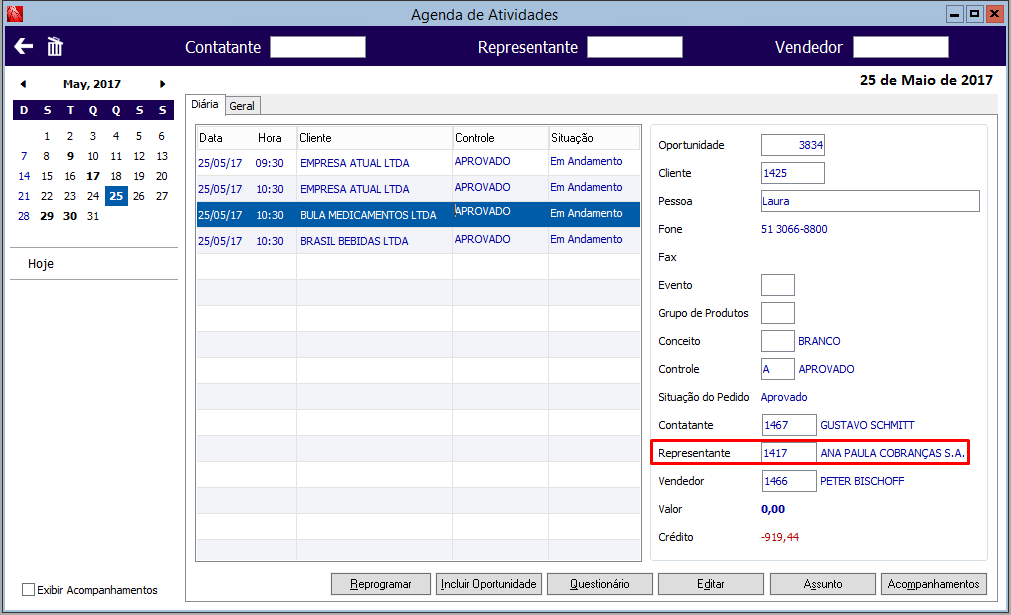Viewport: 1011px width, 615px height.
Task: Click the application logo icon in title bar
Action: (x=14, y=14)
